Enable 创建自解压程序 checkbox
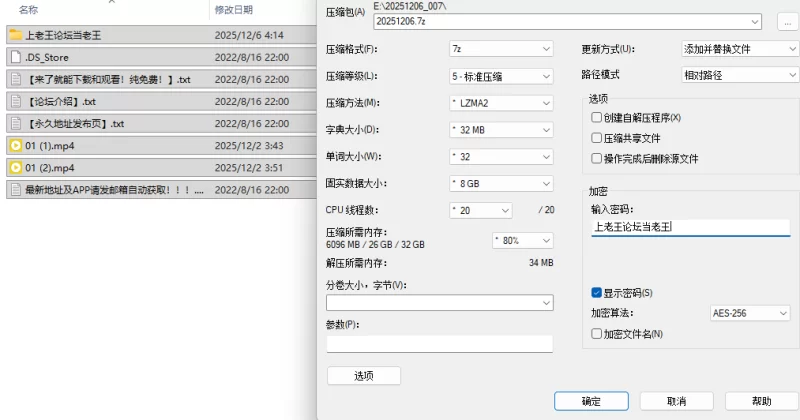 [596, 117]
